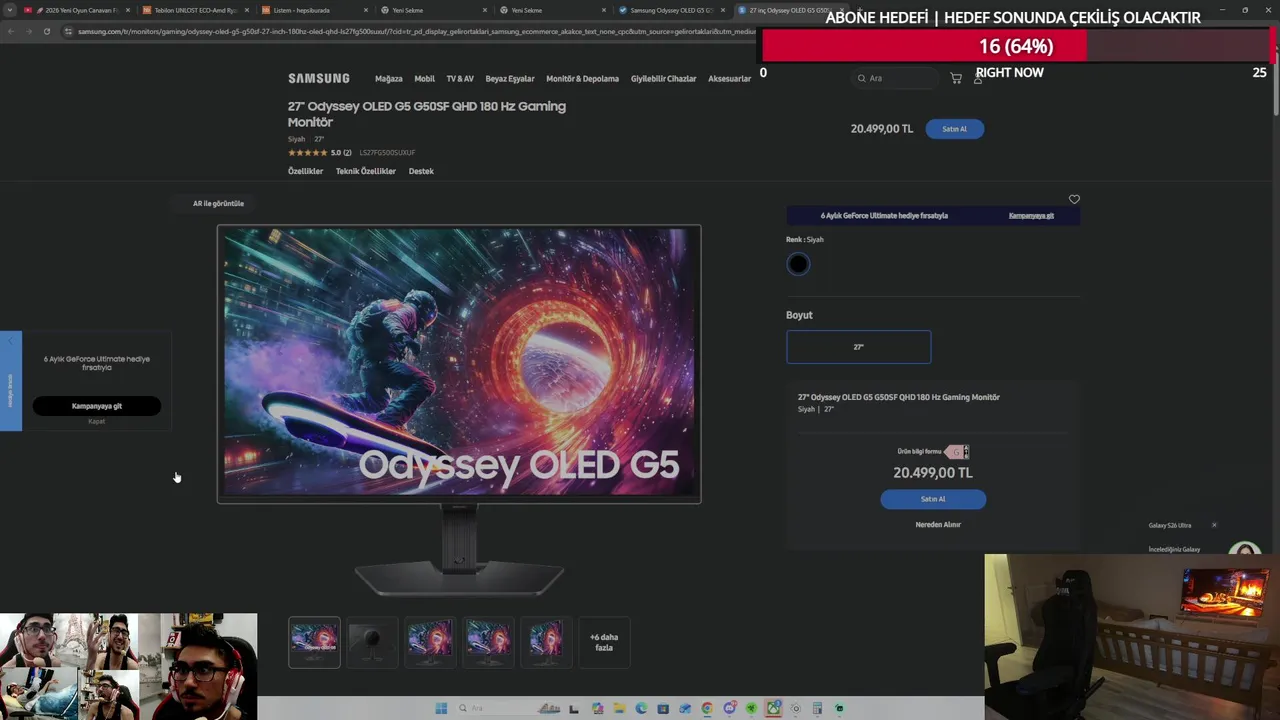Open the Mobil menu
The width and height of the screenshot is (1280, 720).
[425, 79]
